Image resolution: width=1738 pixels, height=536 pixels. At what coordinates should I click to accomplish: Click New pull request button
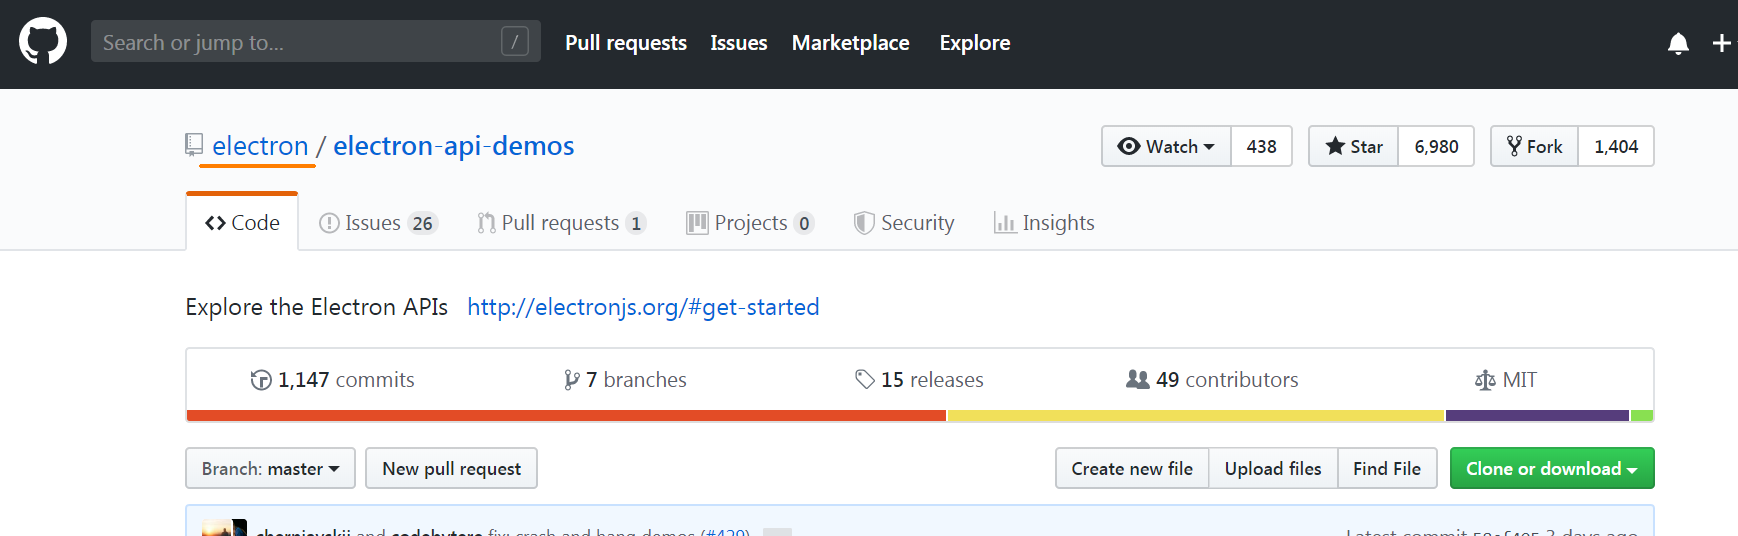click(x=452, y=468)
